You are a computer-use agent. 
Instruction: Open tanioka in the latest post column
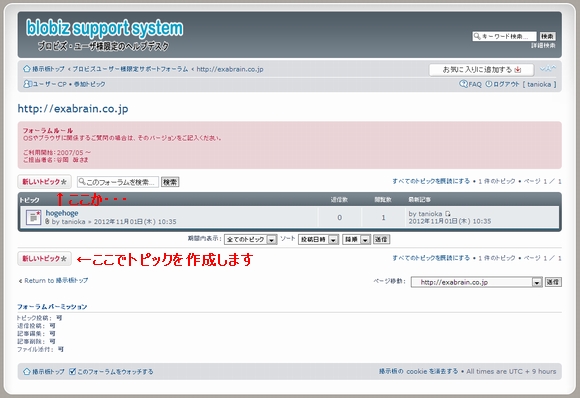430,214
